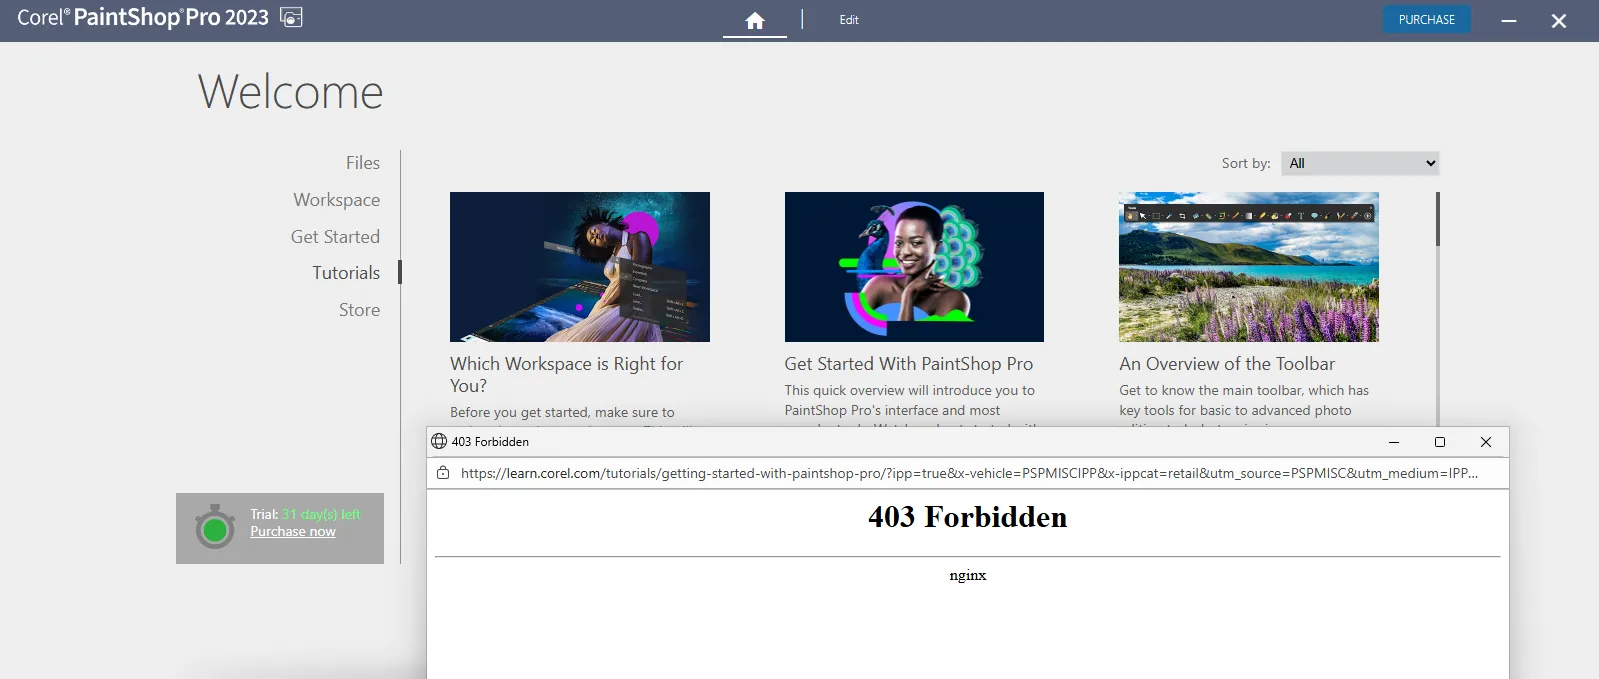Click the Welcome heading
The image size is (1599, 679).
[x=290, y=92]
